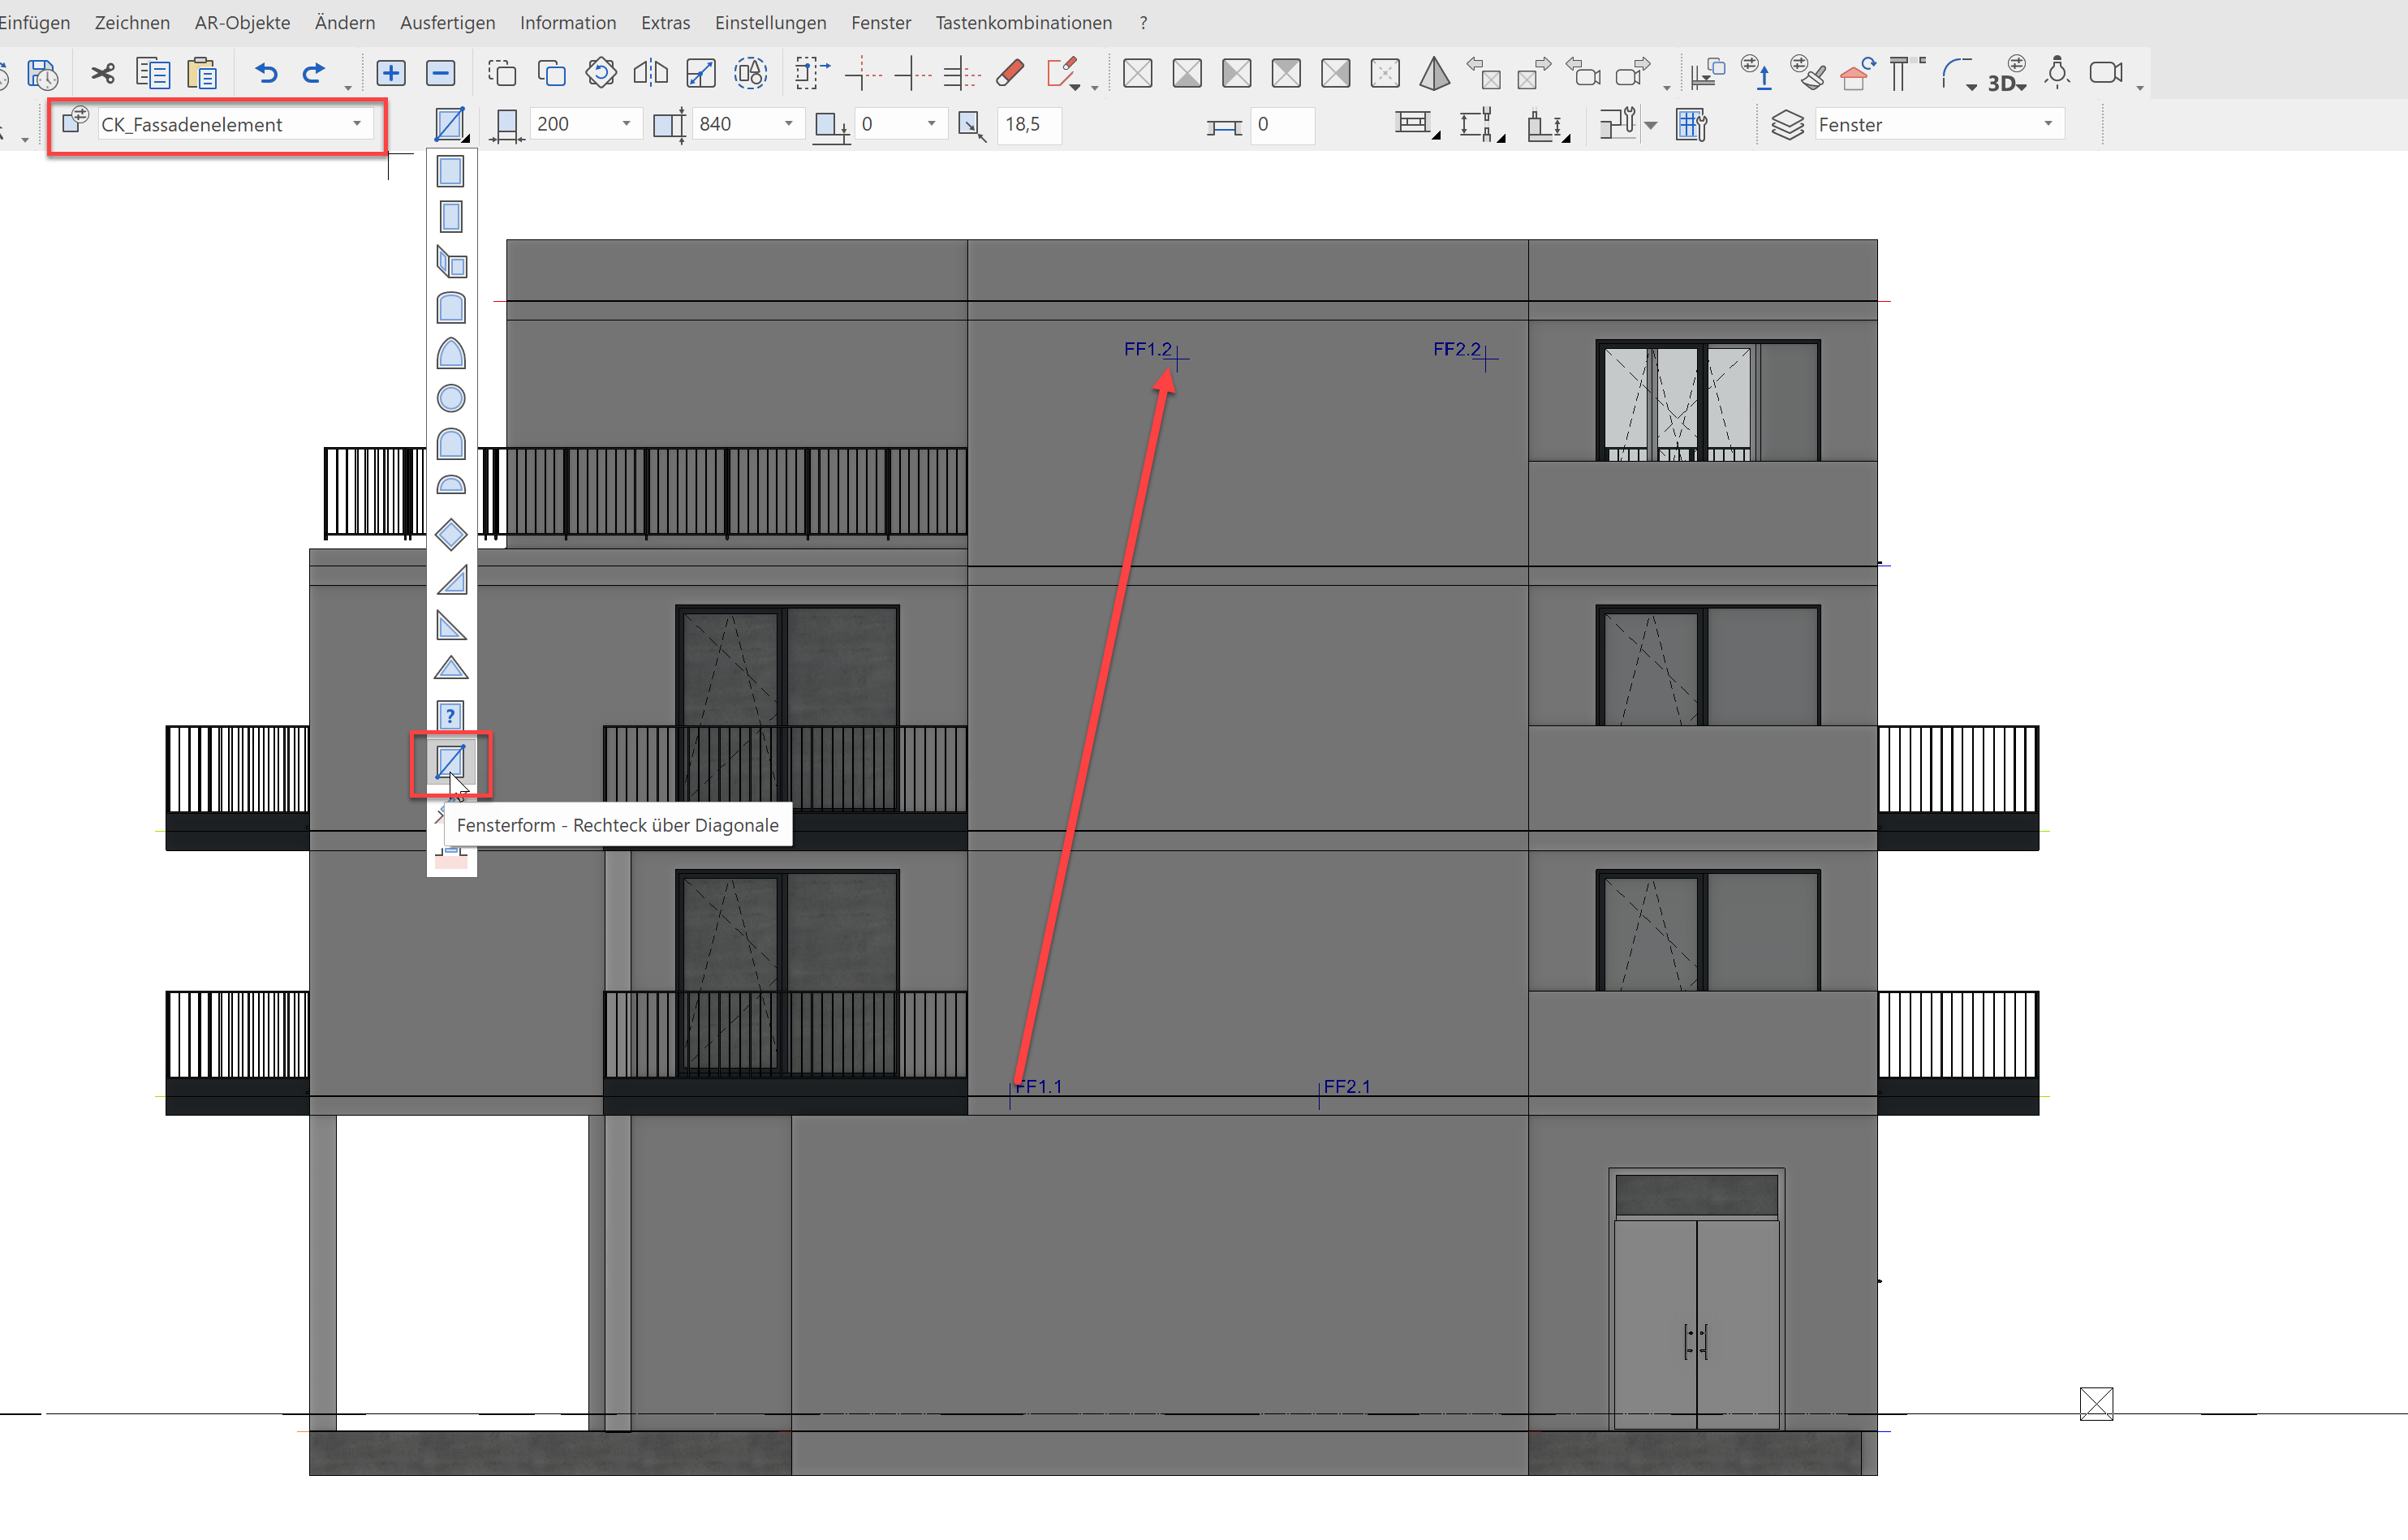Click the FF1.1 point label

click(1040, 1086)
